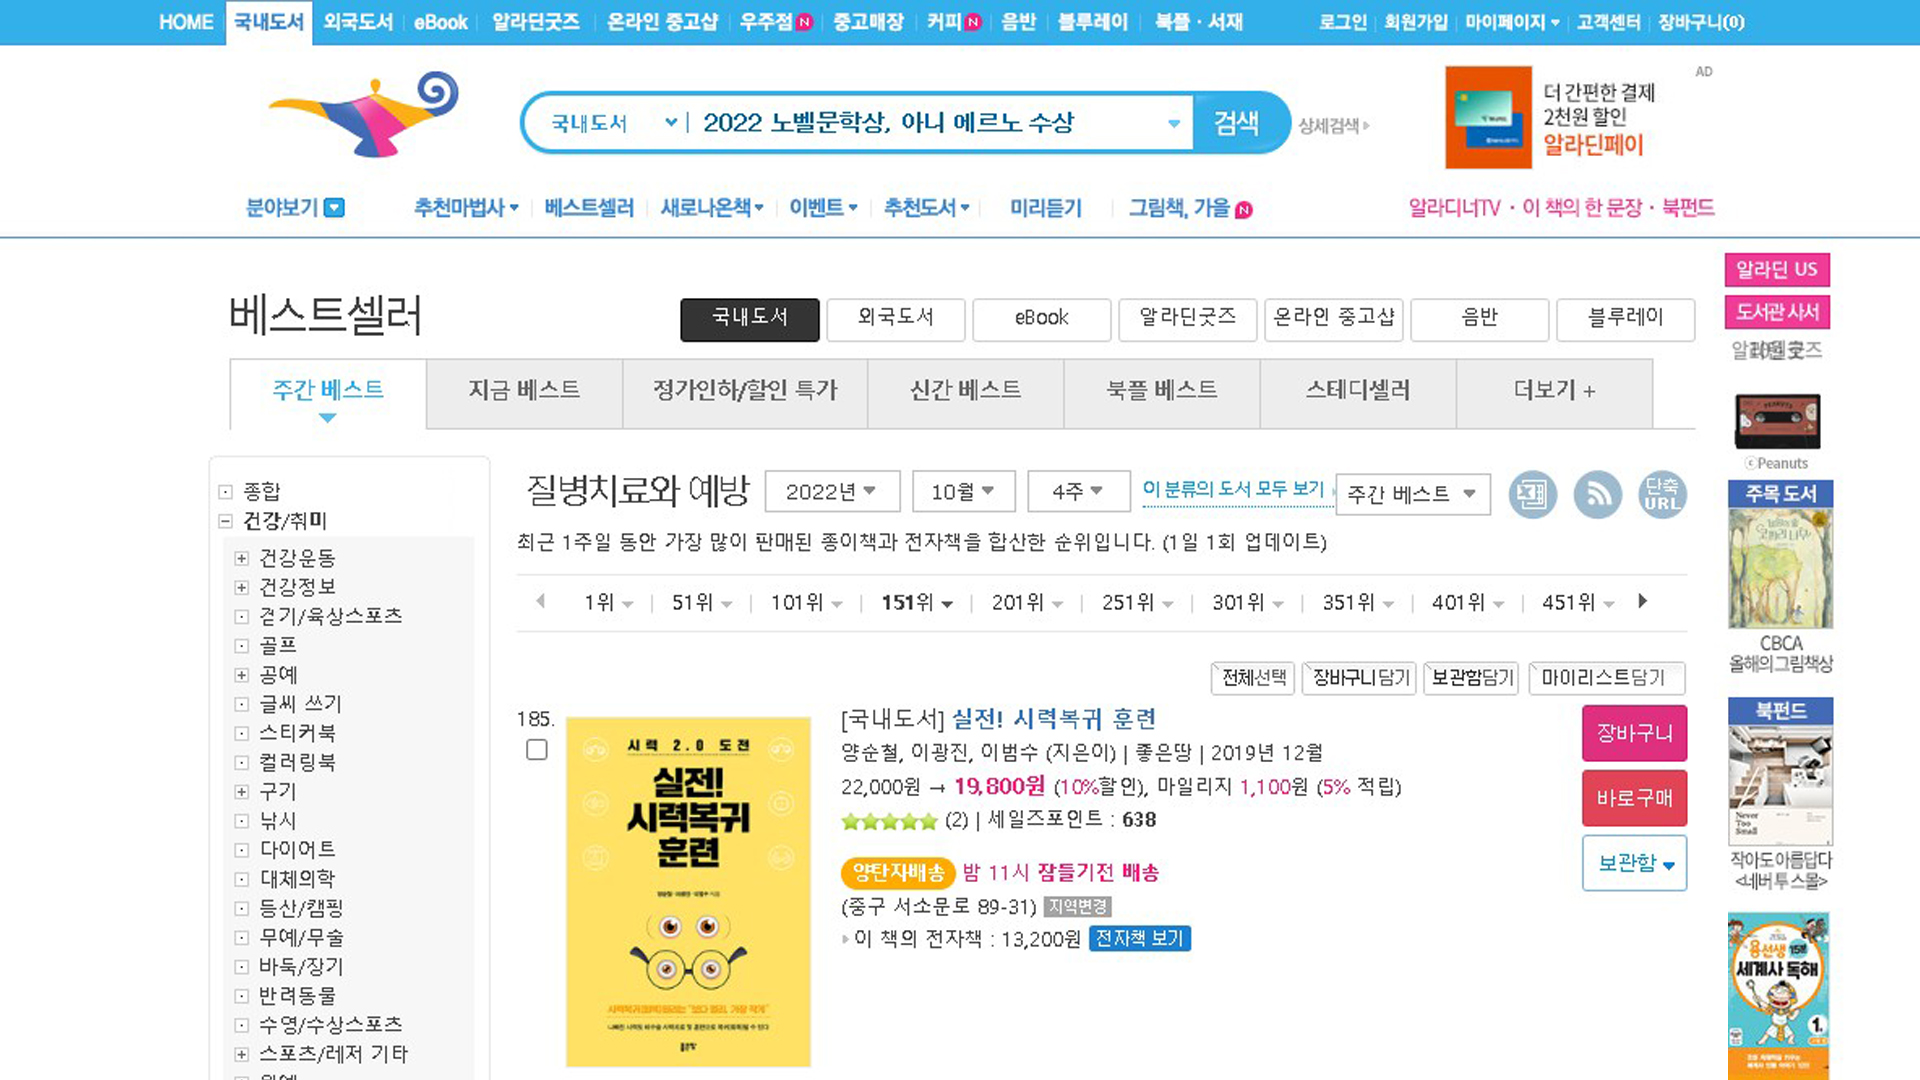This screenshot has height=1080, width=1920.
Task: Open the 주간 베스트 sort dropdown
Action: coord(1412,494)
